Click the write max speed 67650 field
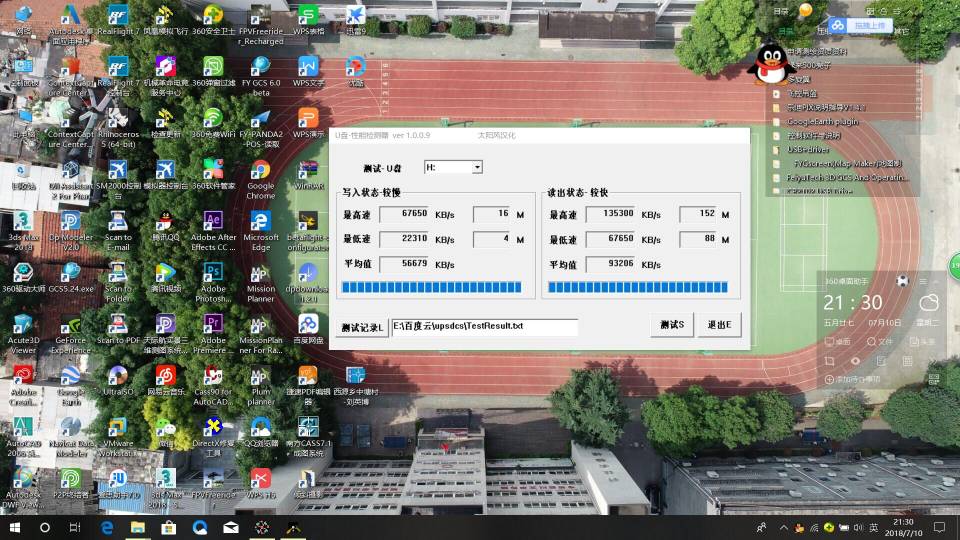The image size is (960, 540). [x=404, y=214]
